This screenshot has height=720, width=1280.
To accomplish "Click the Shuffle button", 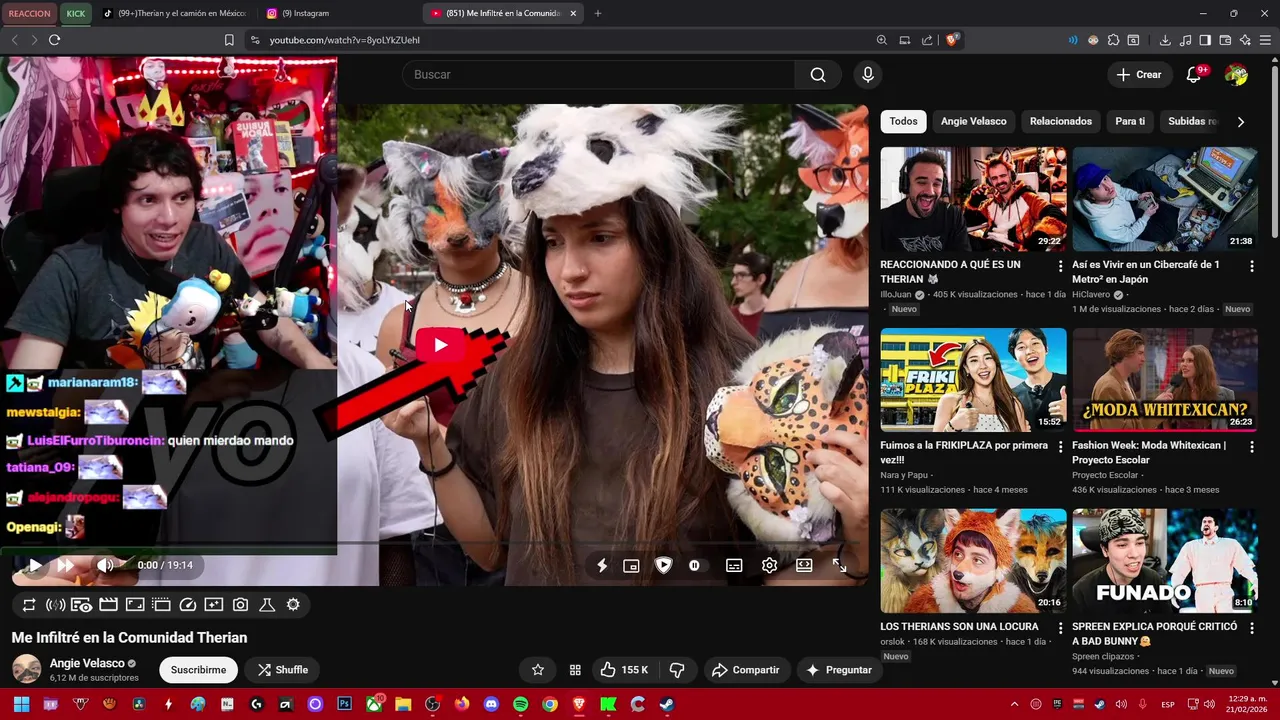I will point(282,670).
